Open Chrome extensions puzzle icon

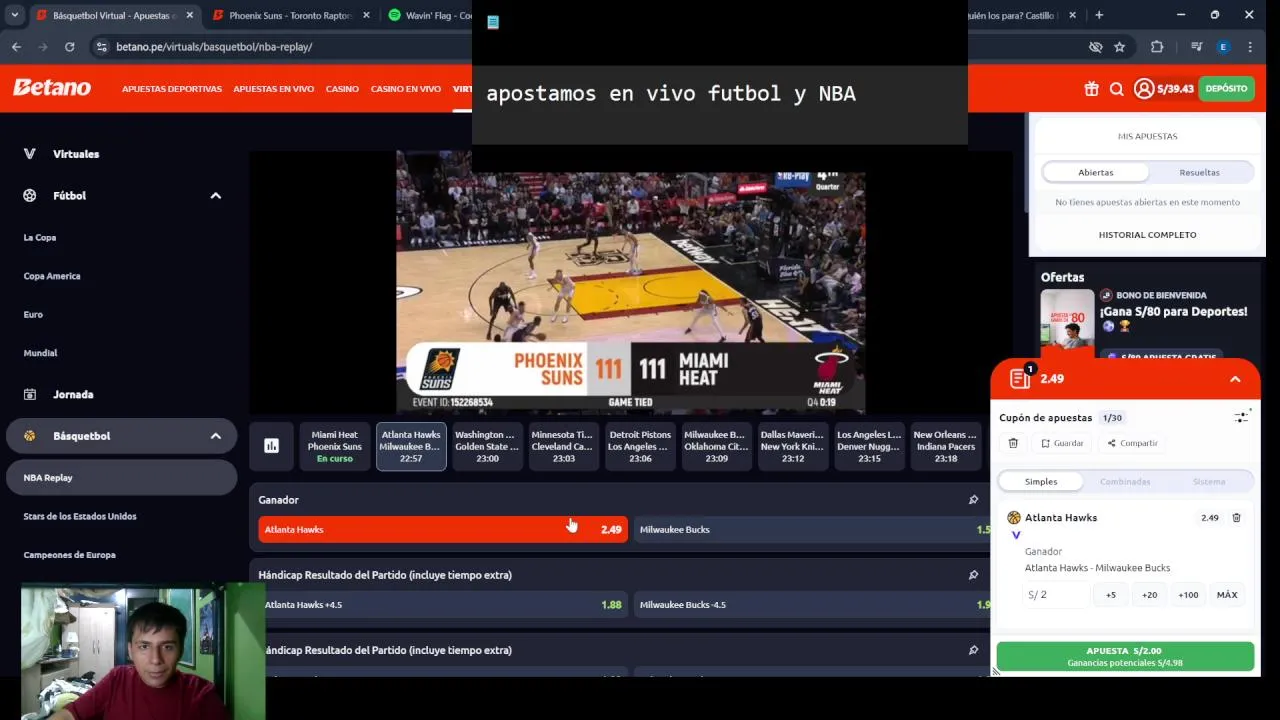1157,47
